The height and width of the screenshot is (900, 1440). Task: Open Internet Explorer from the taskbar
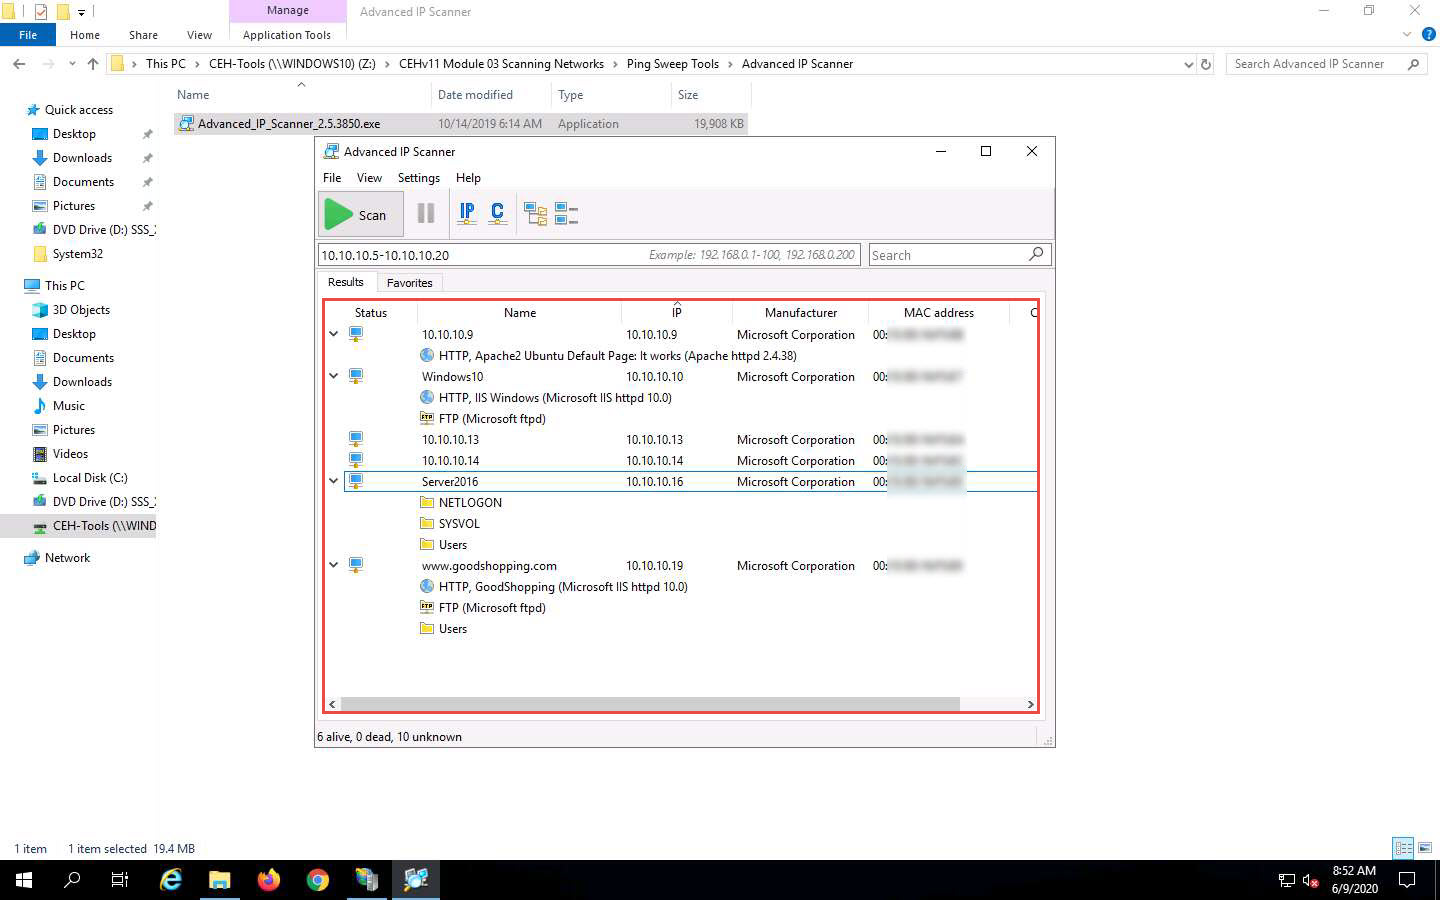[171, 880]
